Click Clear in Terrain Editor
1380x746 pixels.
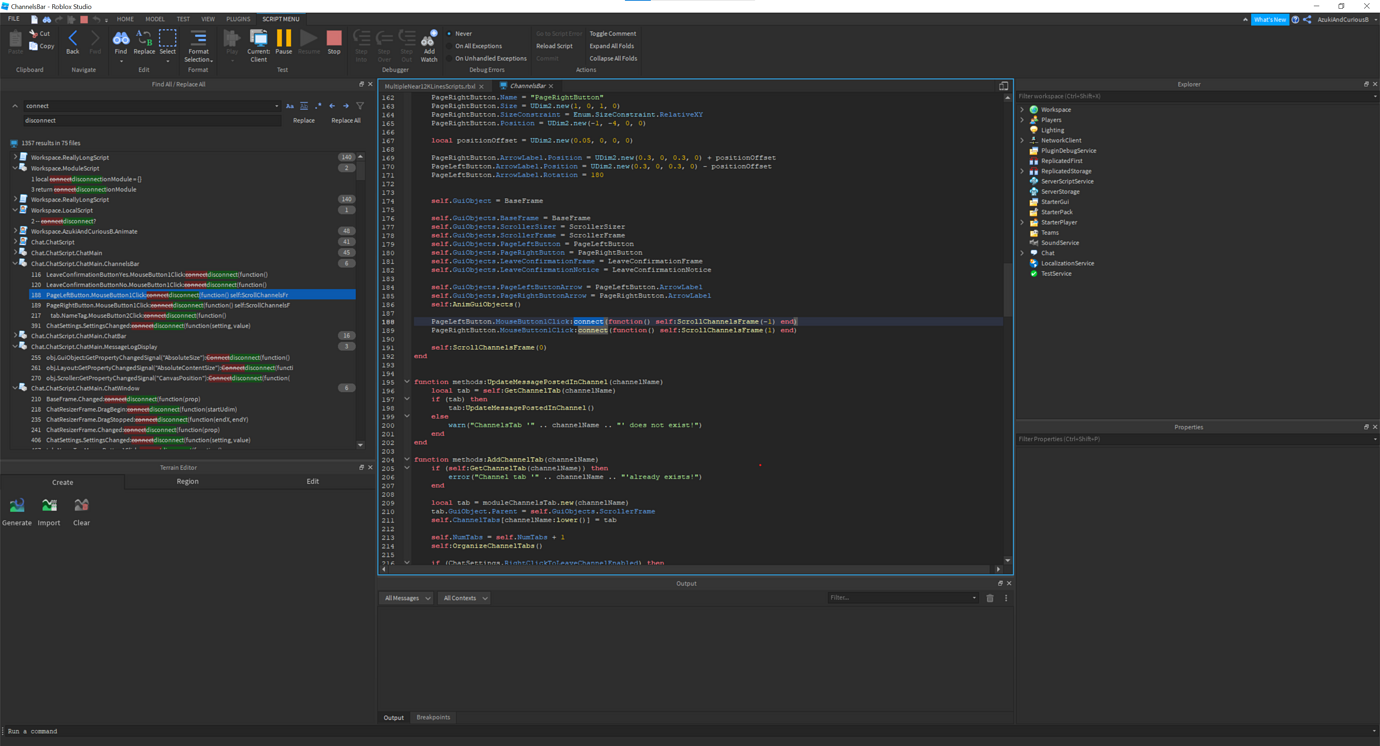81,512
